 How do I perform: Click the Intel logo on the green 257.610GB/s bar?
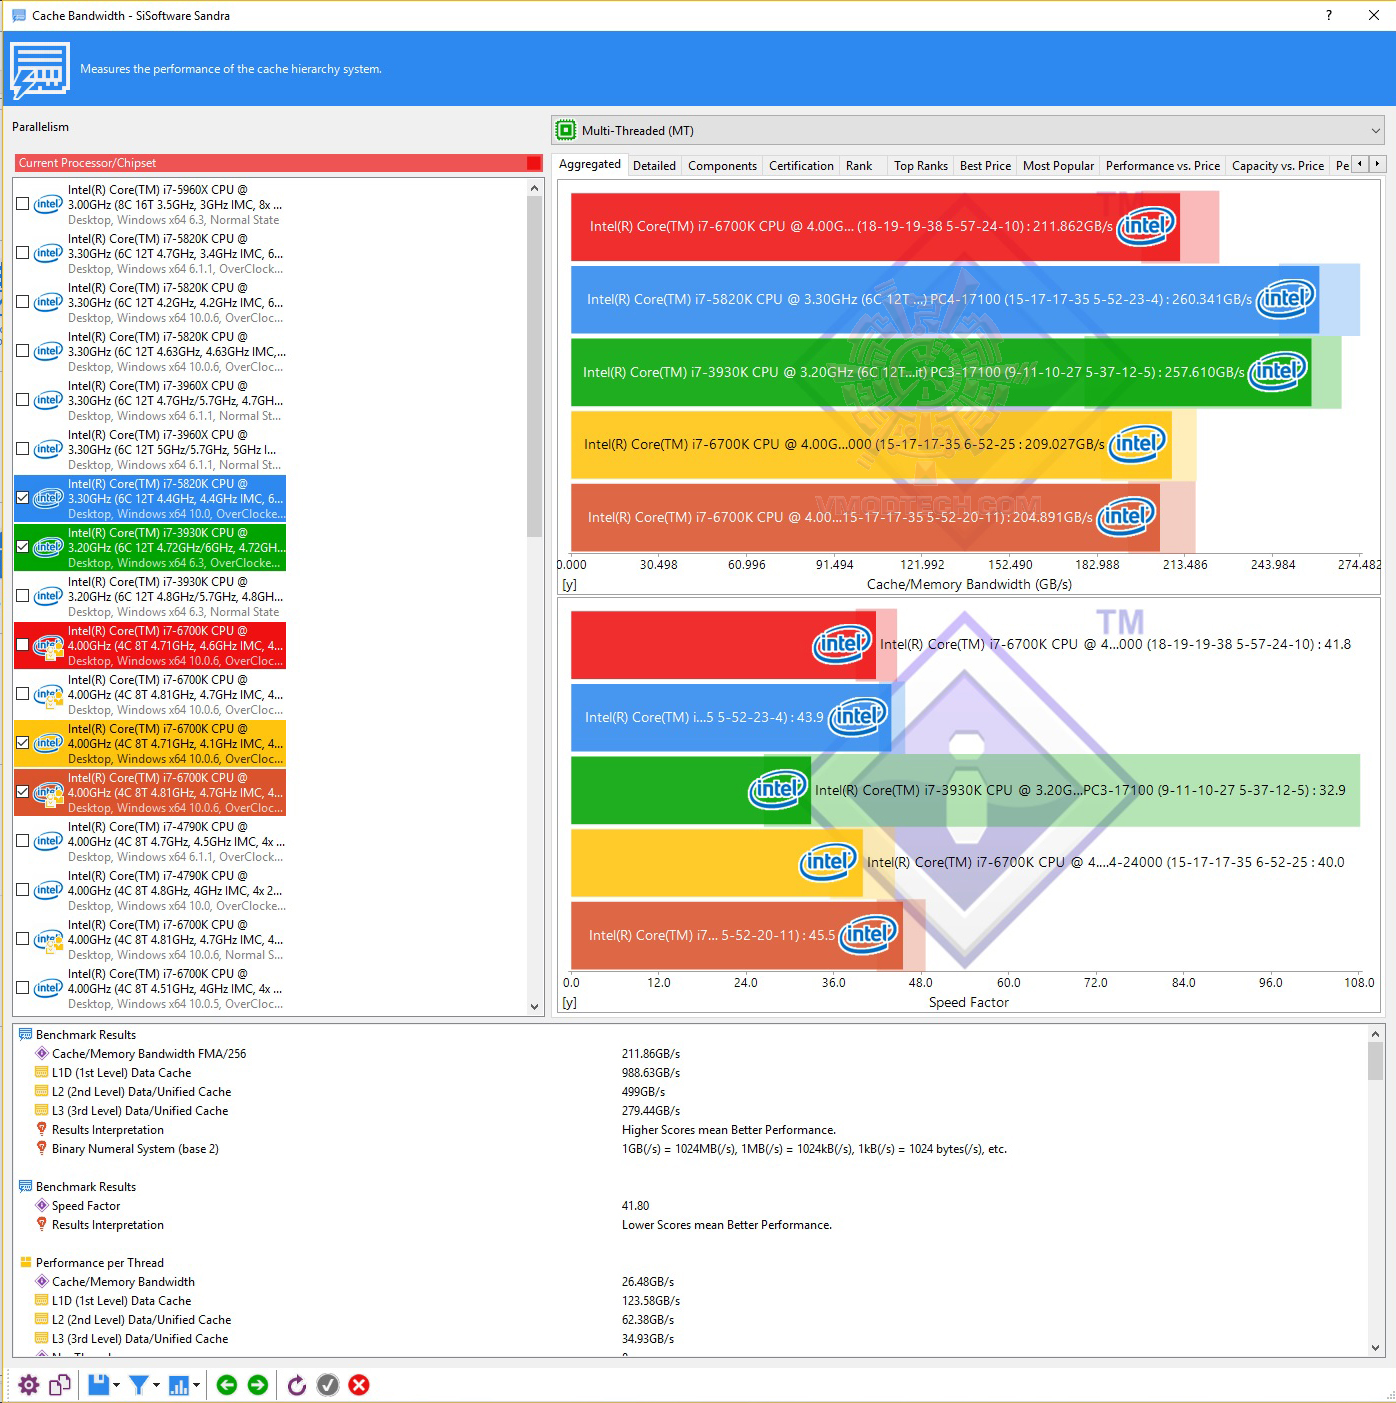pyautogui.click(x=1278, y=371)
